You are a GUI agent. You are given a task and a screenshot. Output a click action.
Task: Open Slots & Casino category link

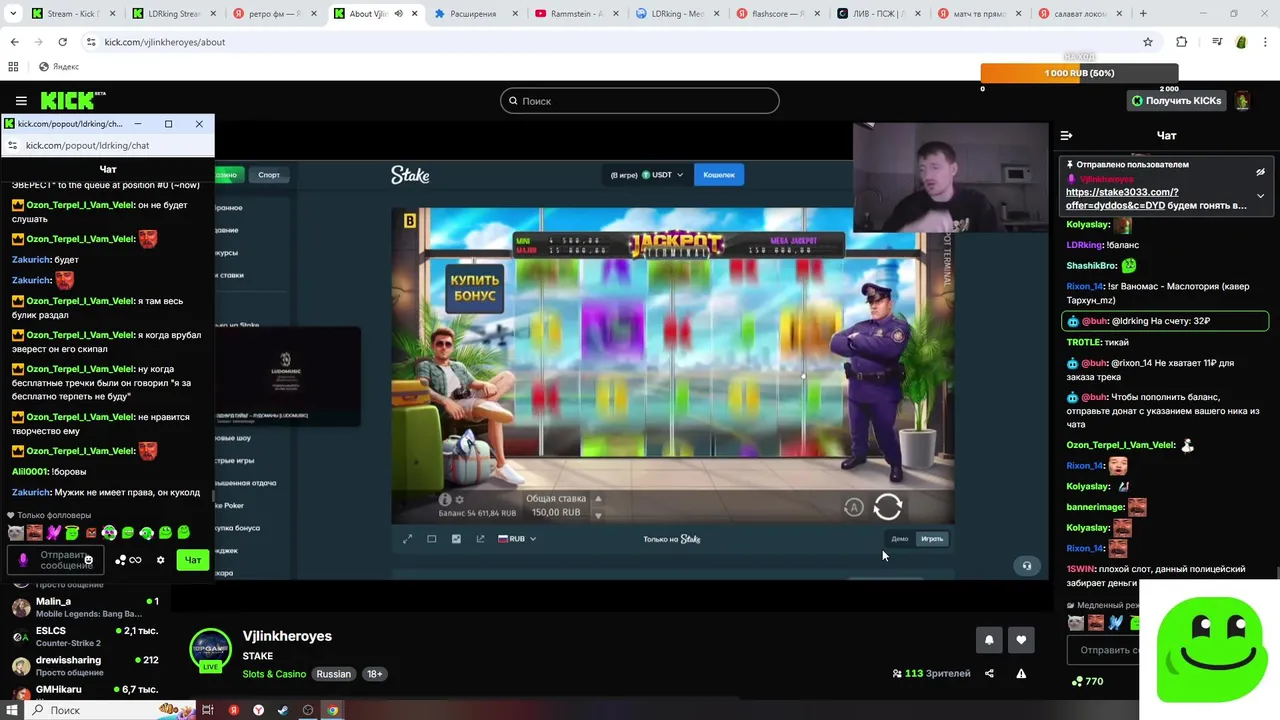coord(274,674)
